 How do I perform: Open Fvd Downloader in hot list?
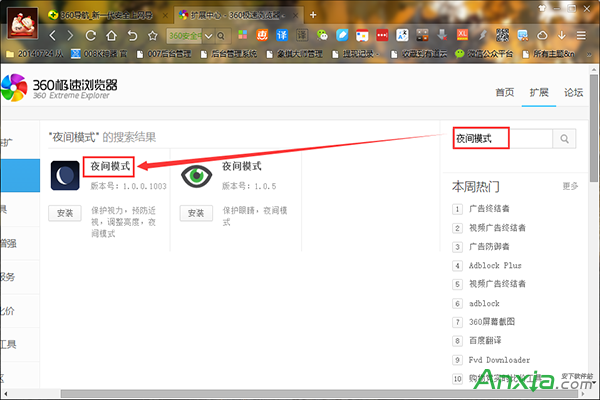point(499,360)
